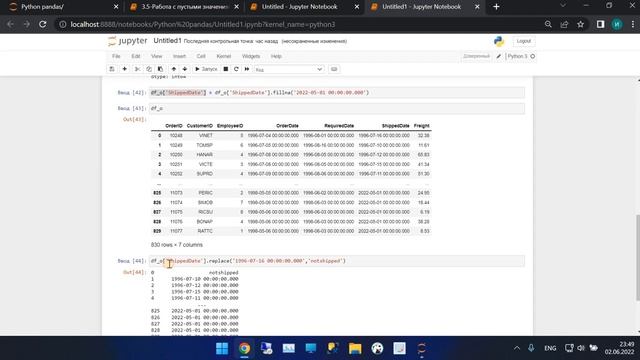Open the tab search chevron
640x360 pixels.
pos(563,6)
